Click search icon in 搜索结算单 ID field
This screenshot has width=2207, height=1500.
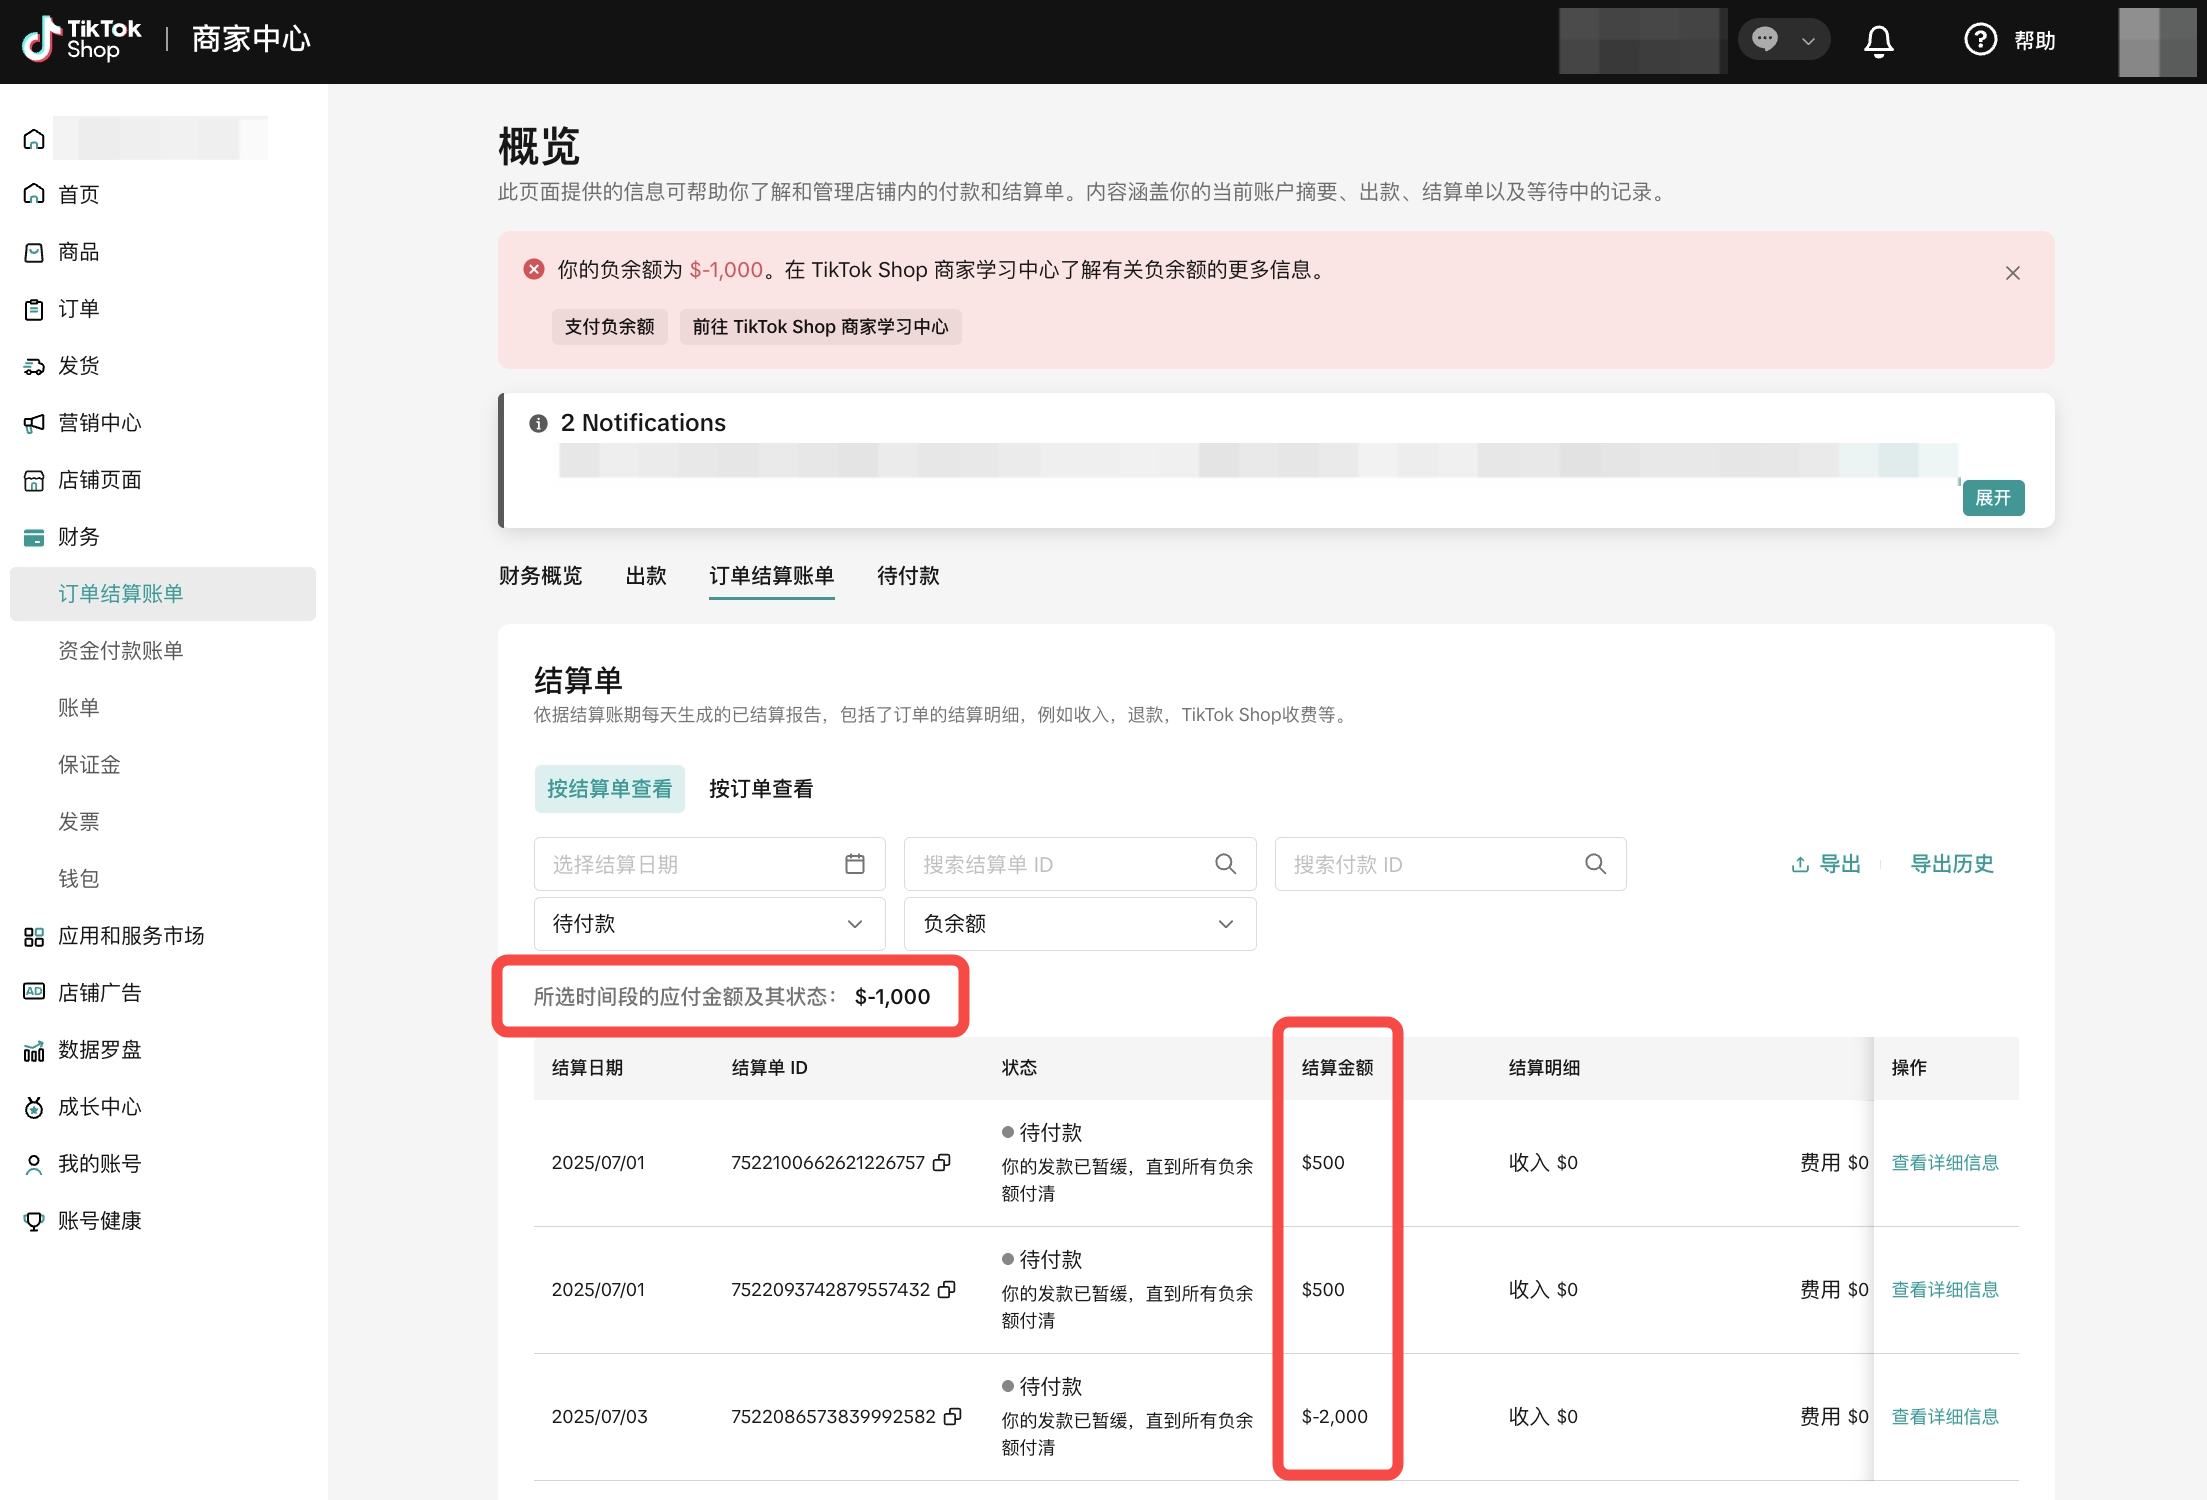coord(1225,864)
